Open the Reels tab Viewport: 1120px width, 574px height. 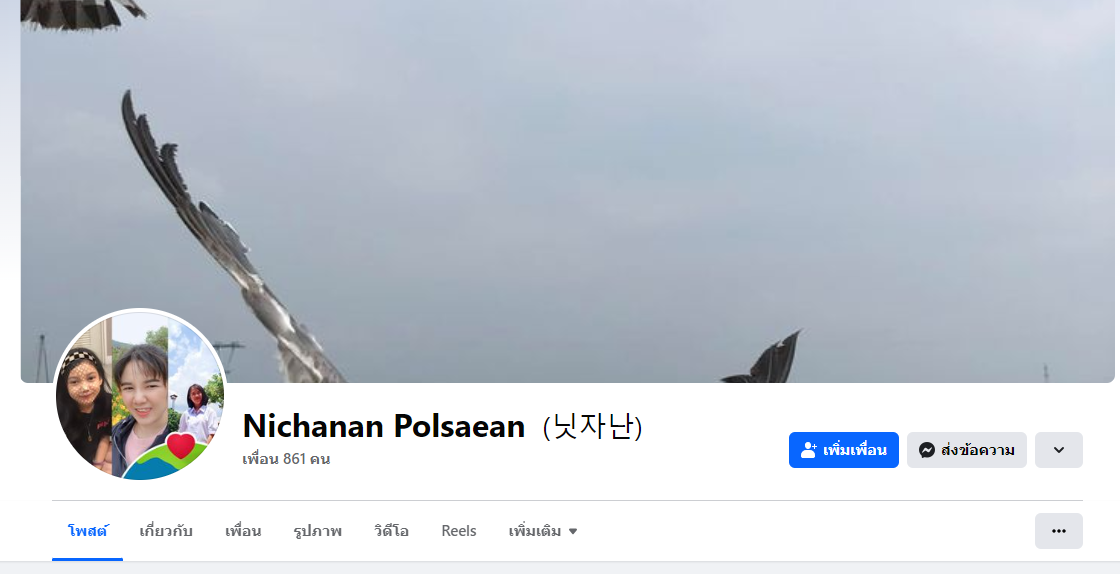tap(459, 531)
